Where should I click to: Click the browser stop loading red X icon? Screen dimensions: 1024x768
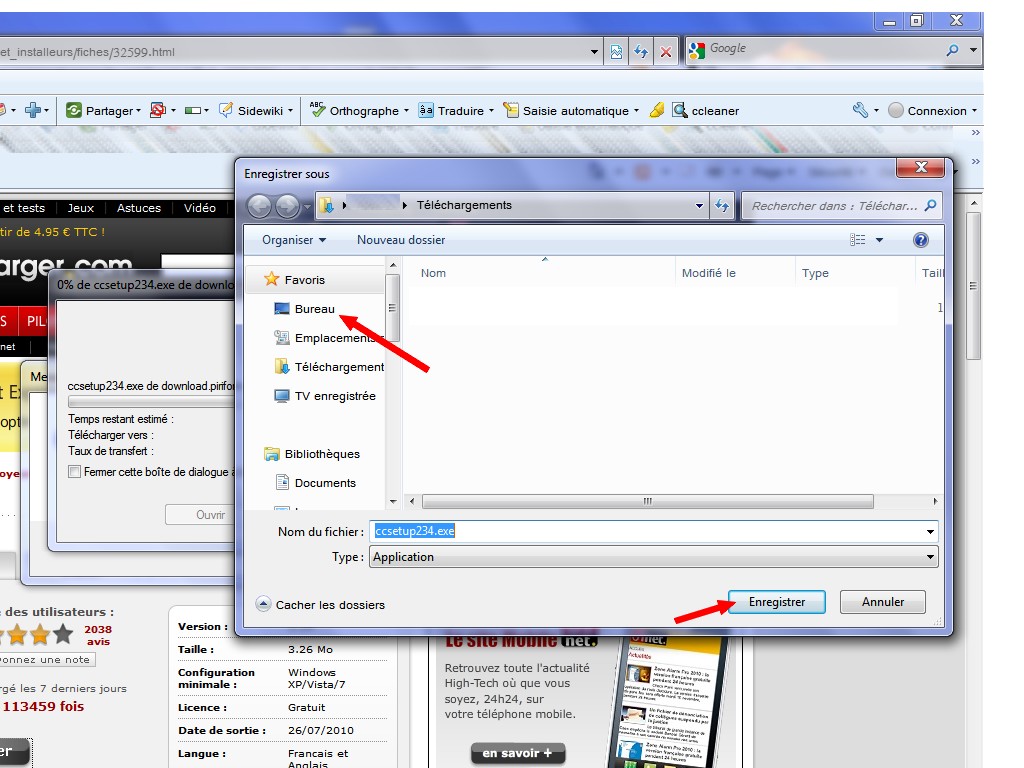(666, 52)
